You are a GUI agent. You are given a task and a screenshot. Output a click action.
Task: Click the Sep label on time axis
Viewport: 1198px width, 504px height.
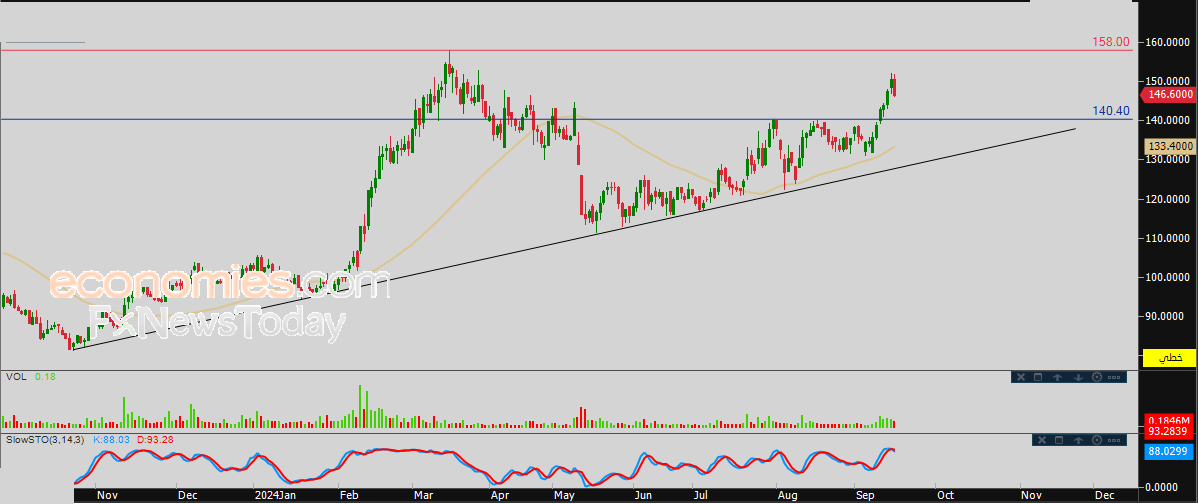point(865,495)
